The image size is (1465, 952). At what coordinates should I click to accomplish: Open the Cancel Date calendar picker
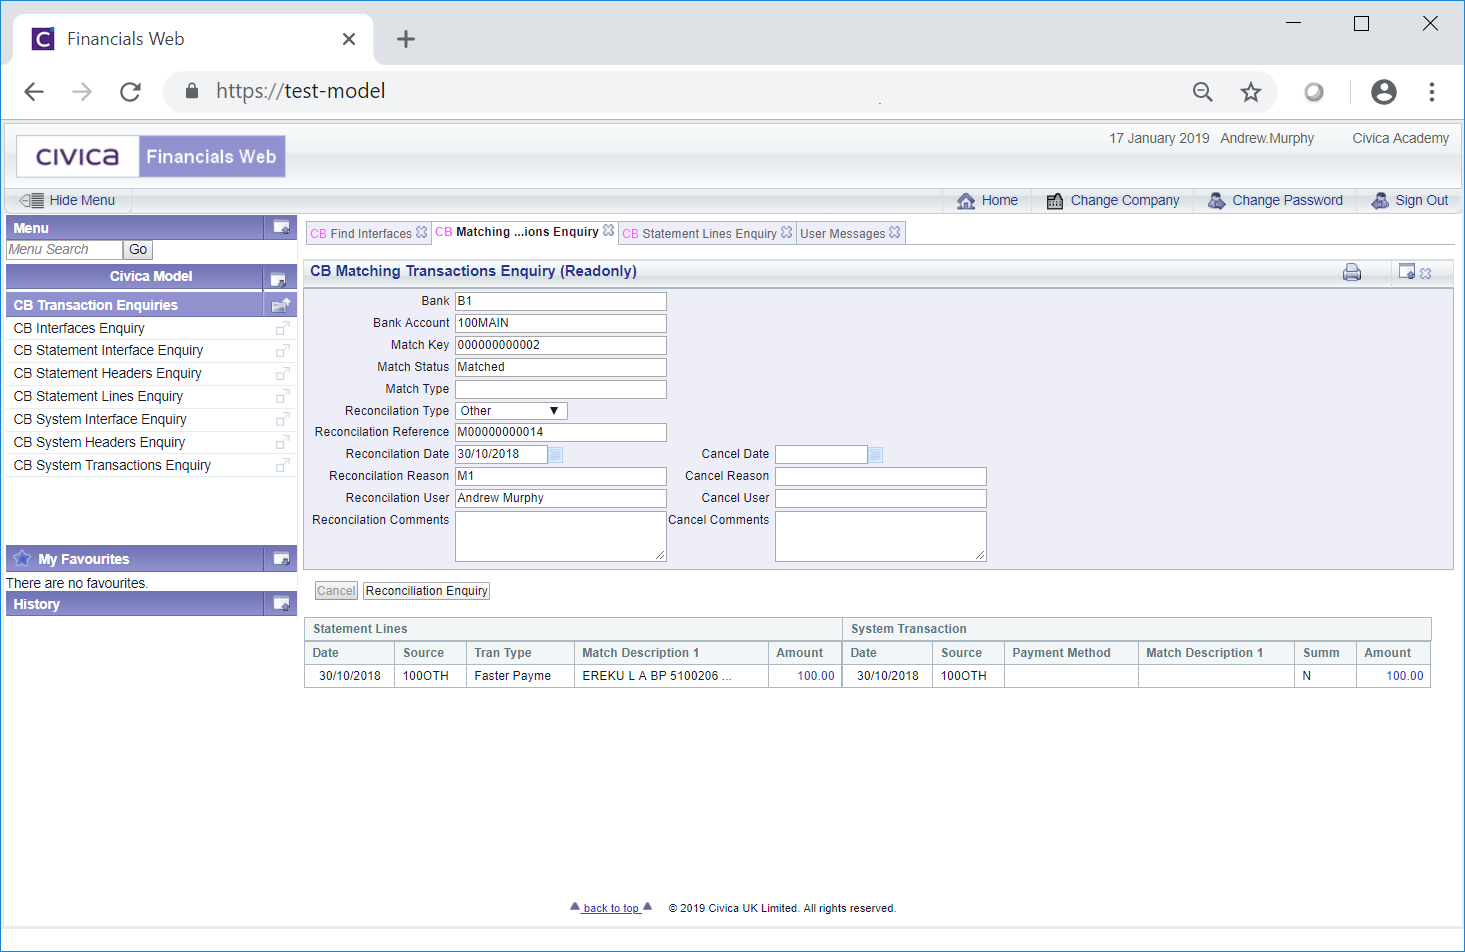[x=876, y=454]
